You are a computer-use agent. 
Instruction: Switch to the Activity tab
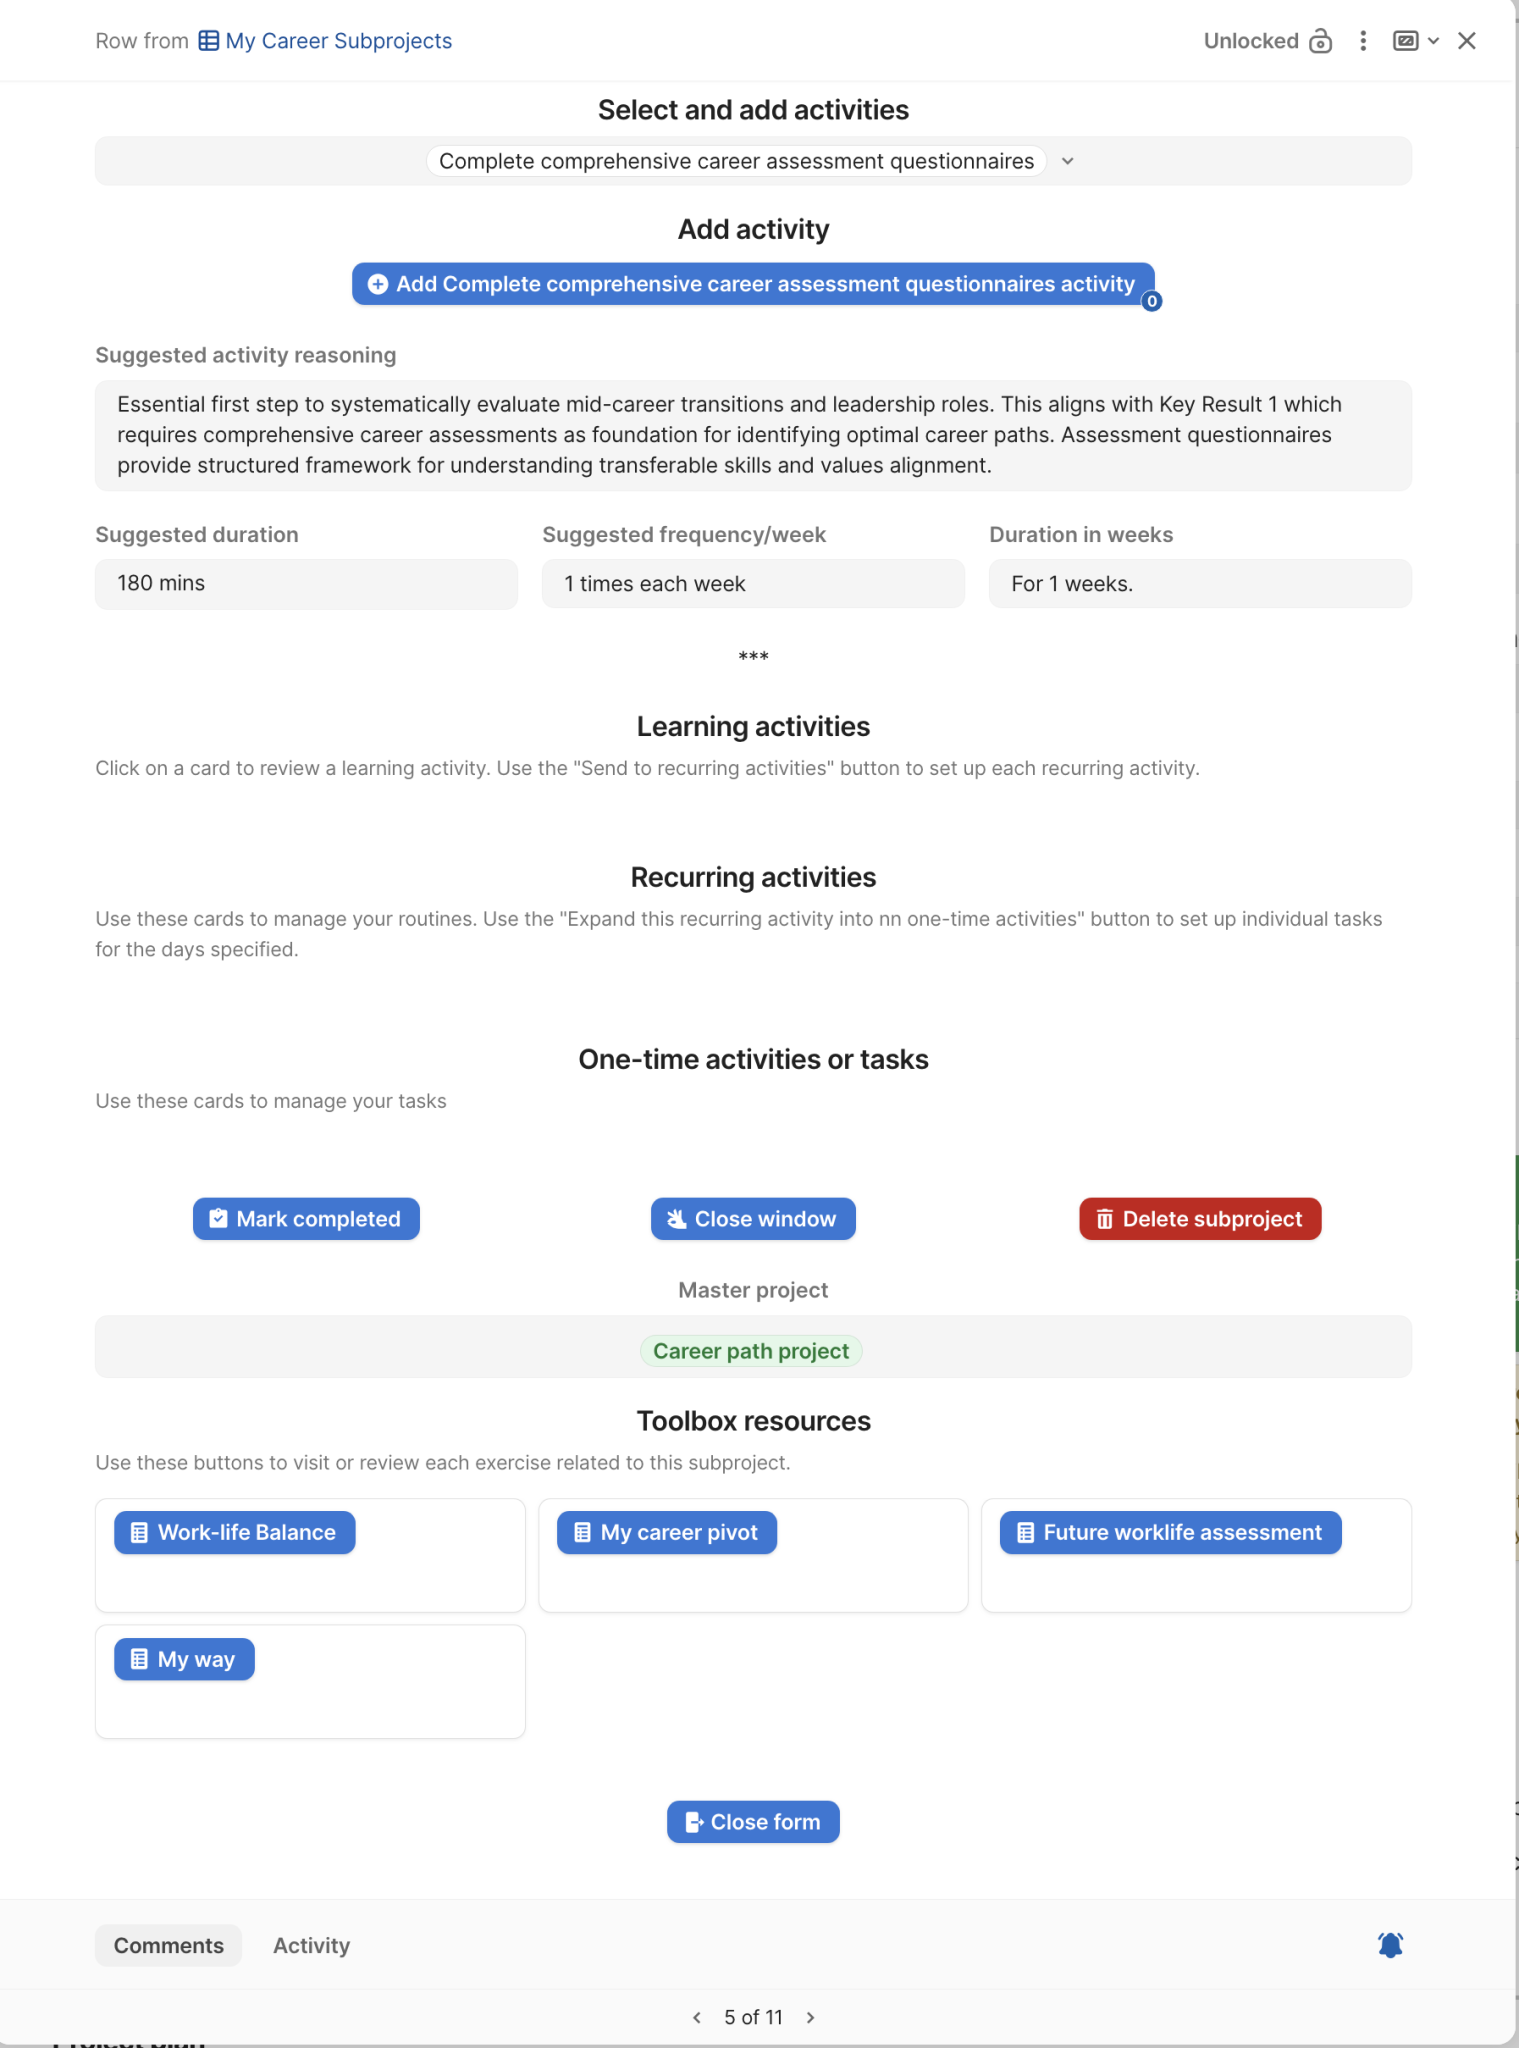point(311,1945)
